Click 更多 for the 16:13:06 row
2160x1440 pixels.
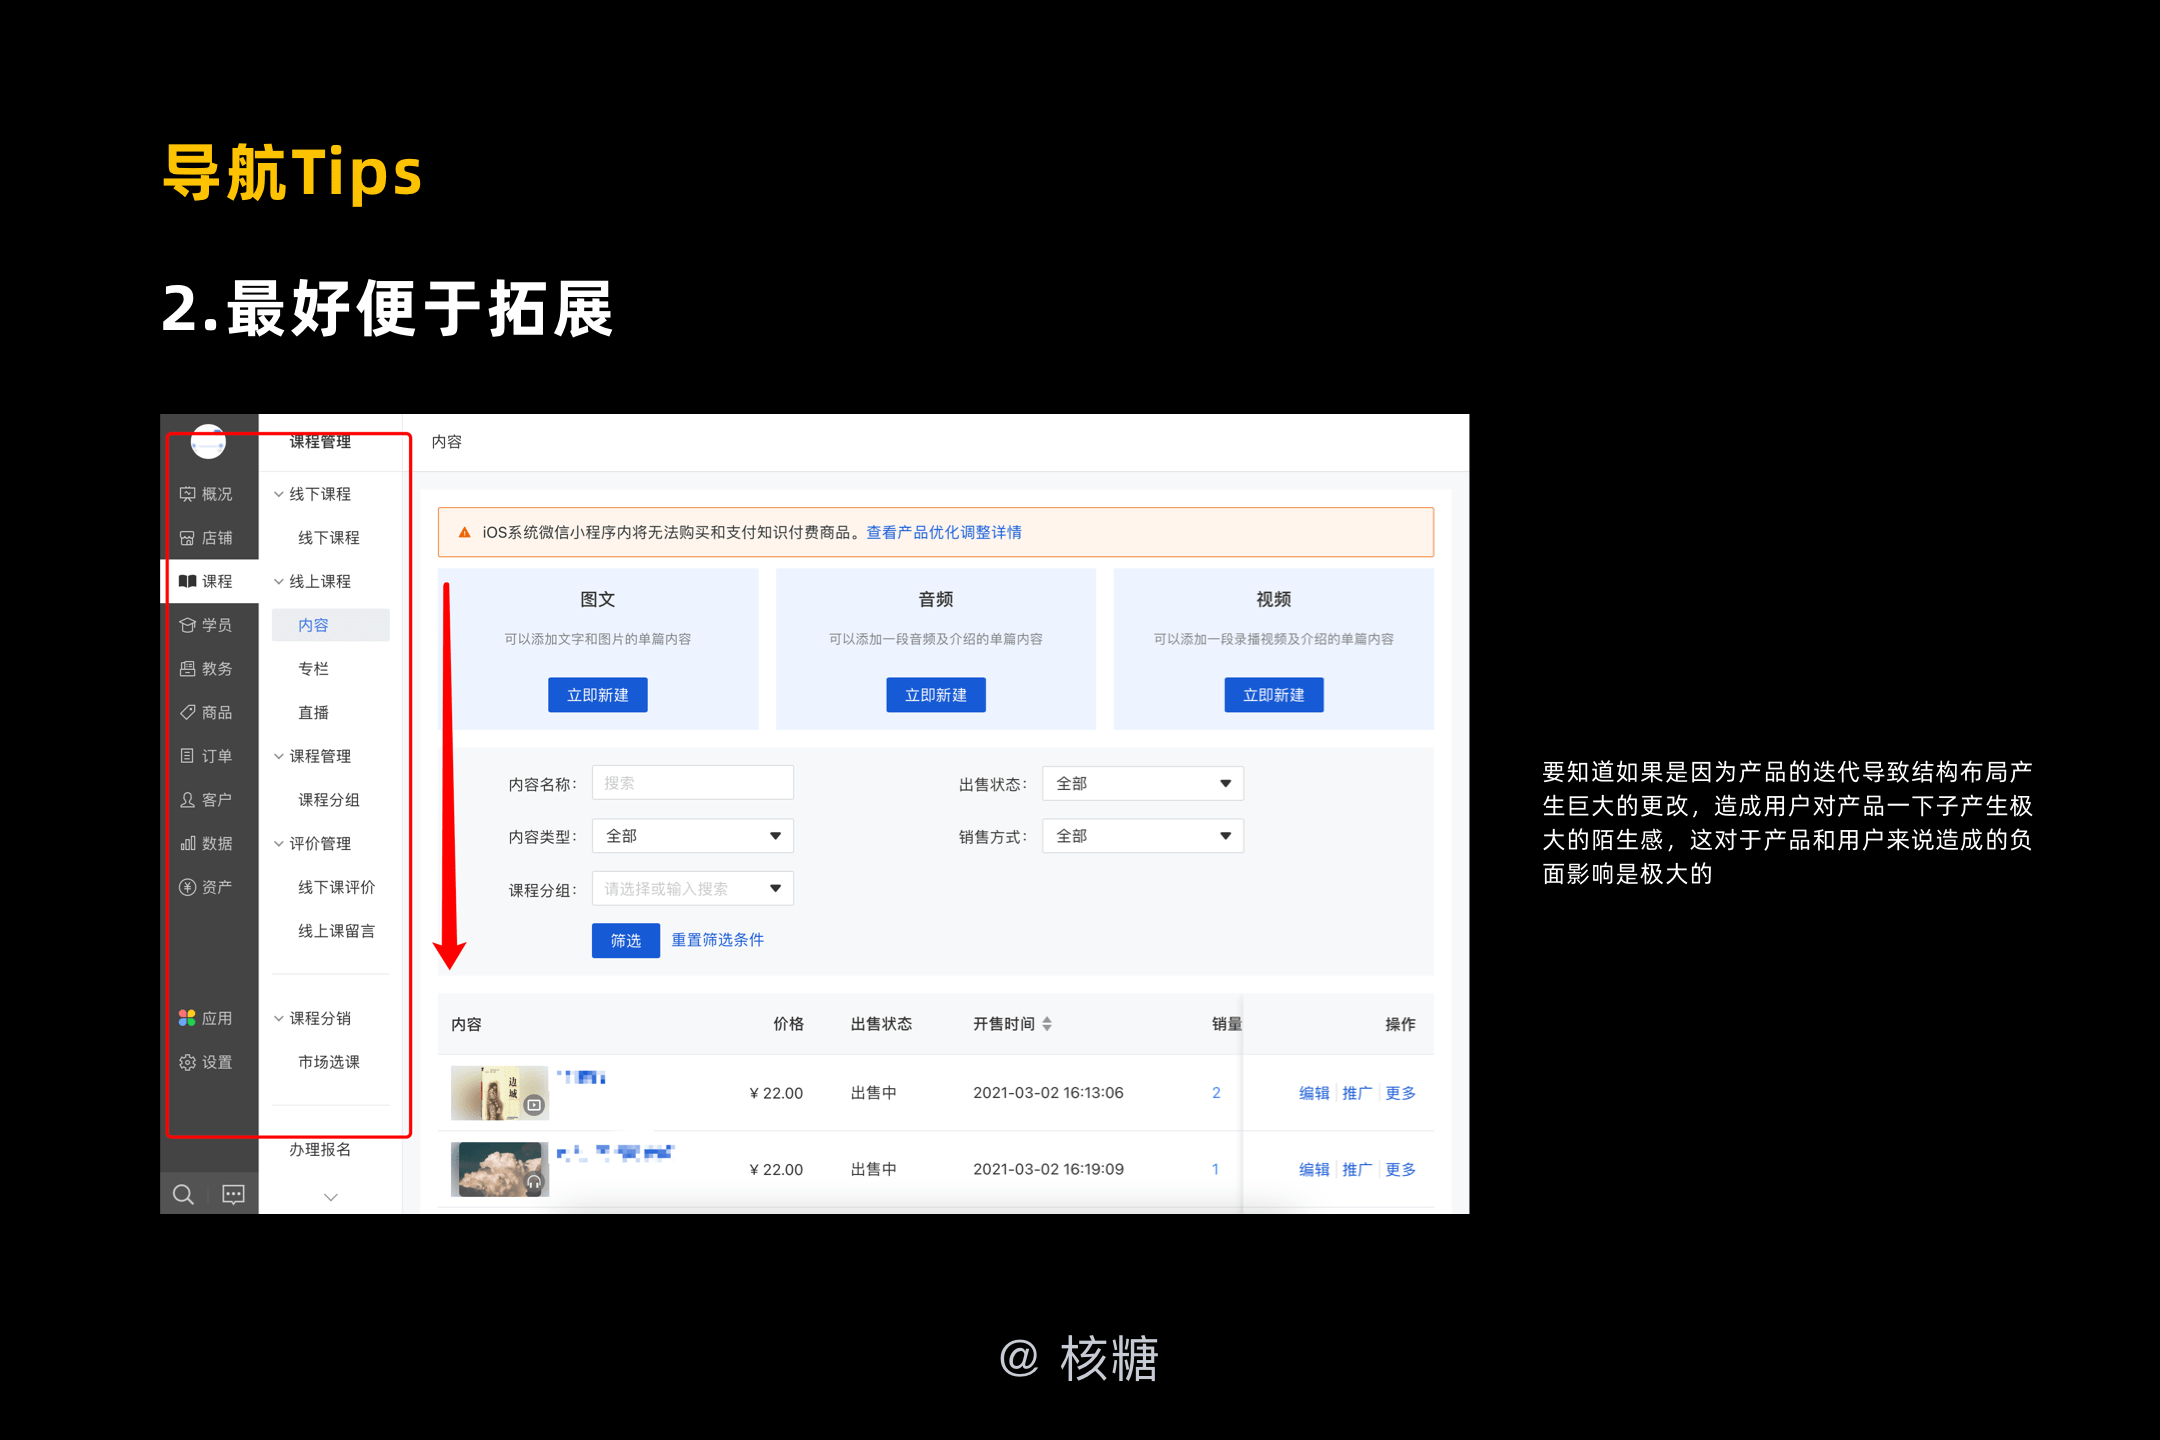point(1401,1093)
